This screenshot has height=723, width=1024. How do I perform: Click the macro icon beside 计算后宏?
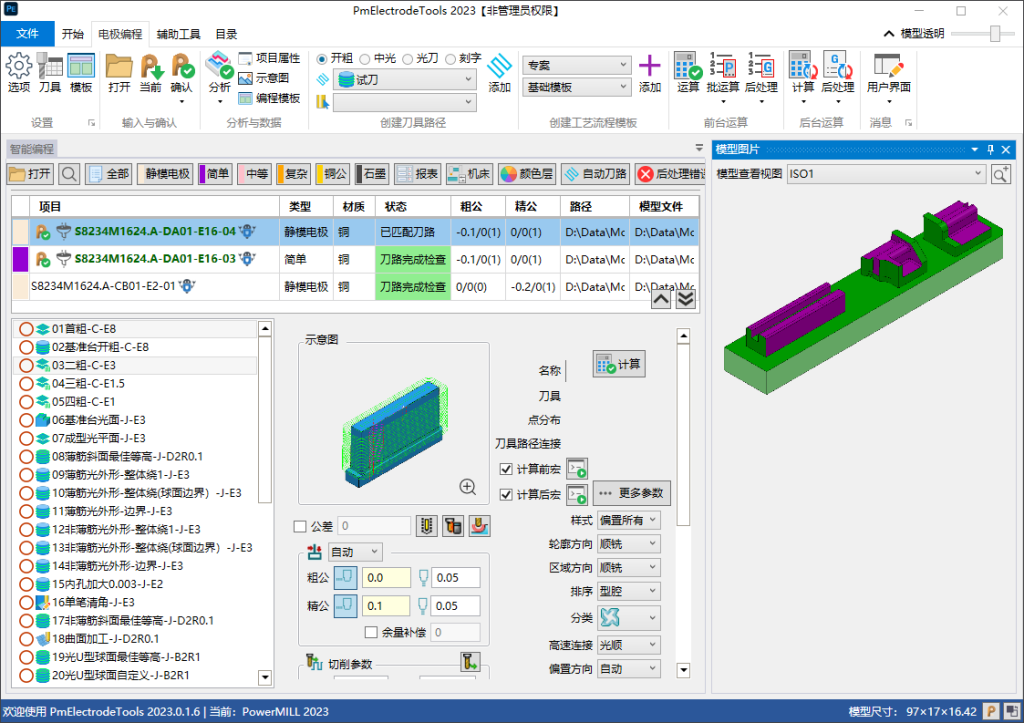click(577, 494)
